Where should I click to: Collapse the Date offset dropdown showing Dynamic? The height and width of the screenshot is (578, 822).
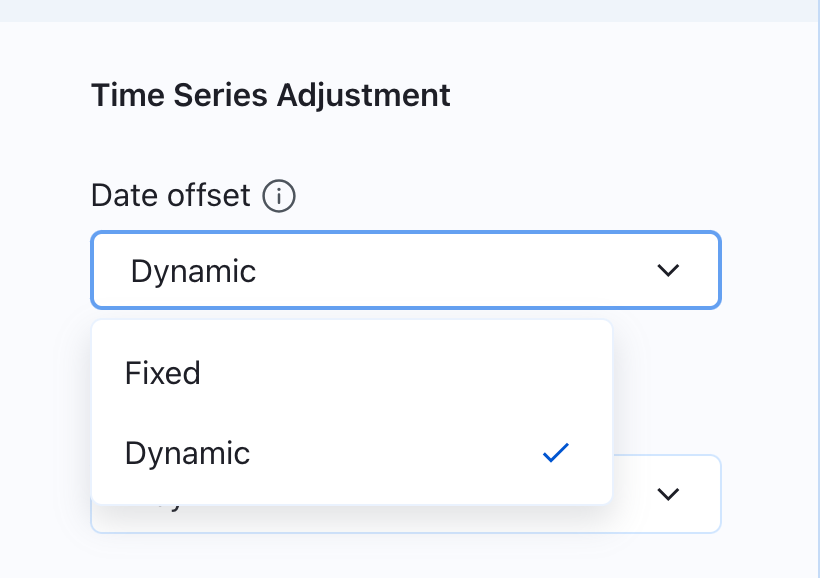405,270
